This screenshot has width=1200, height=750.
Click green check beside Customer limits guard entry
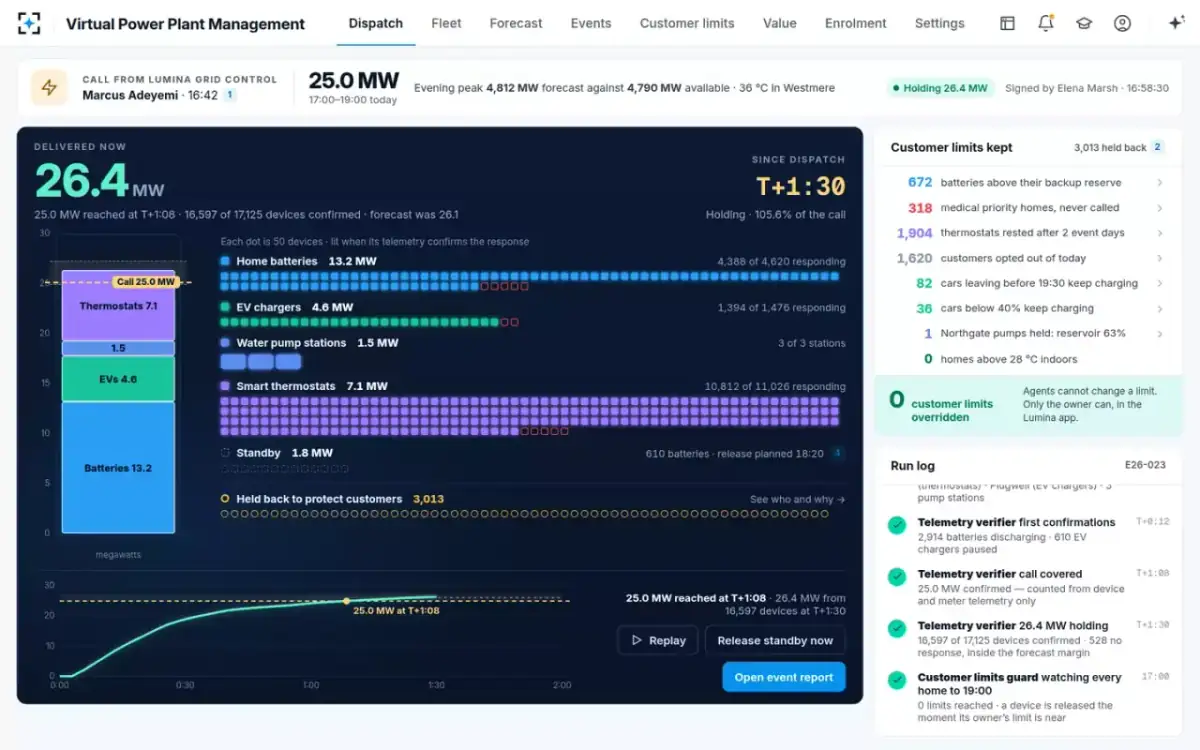[x=897, y=680]
